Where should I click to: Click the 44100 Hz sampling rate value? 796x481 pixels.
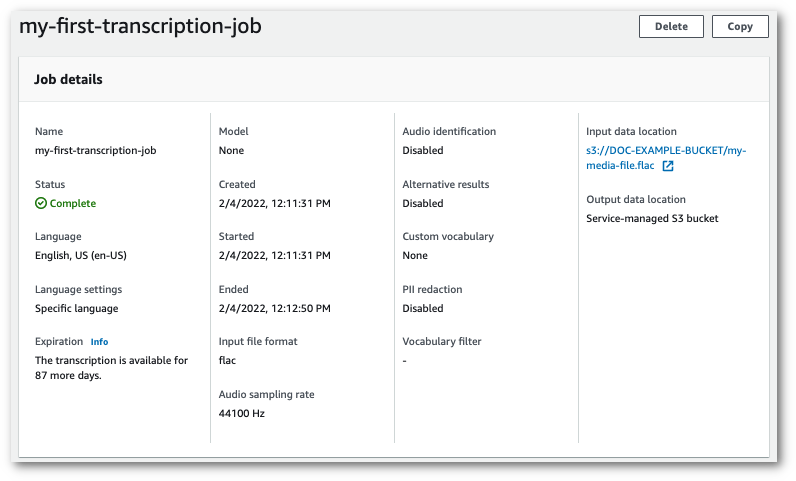[241, 413]
